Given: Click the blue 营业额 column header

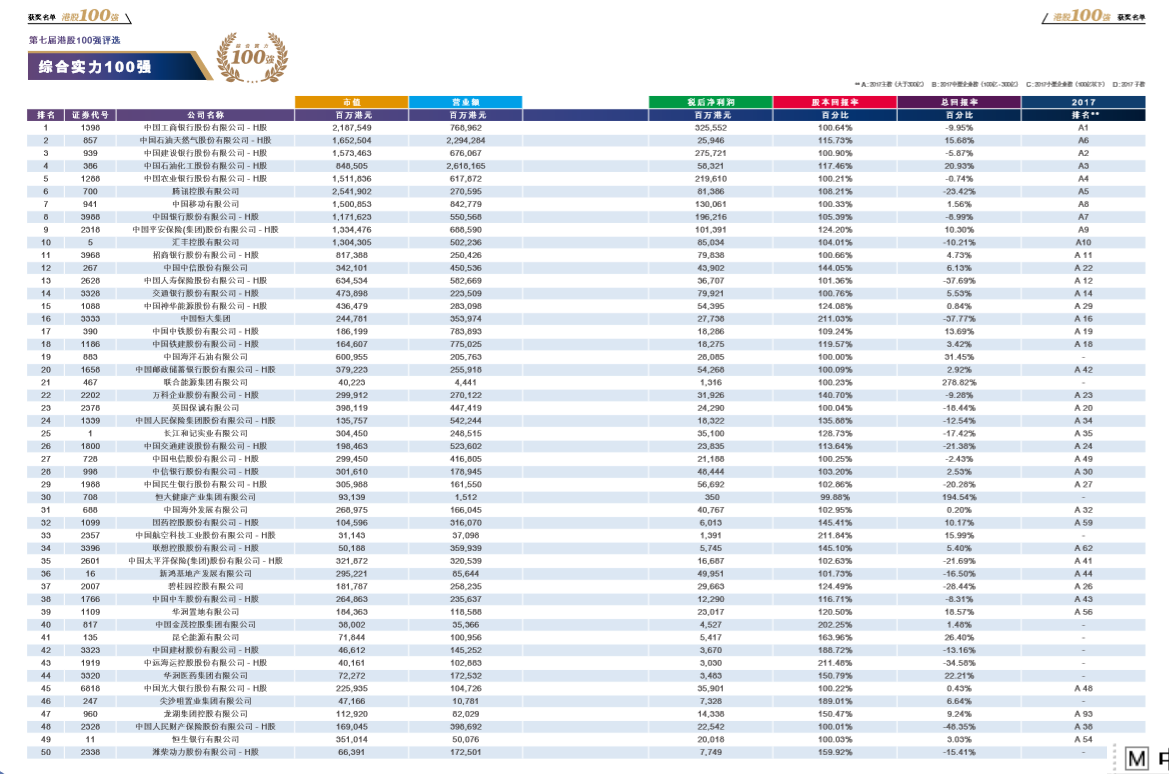Looking at the screenshot, I should point(466,102).
